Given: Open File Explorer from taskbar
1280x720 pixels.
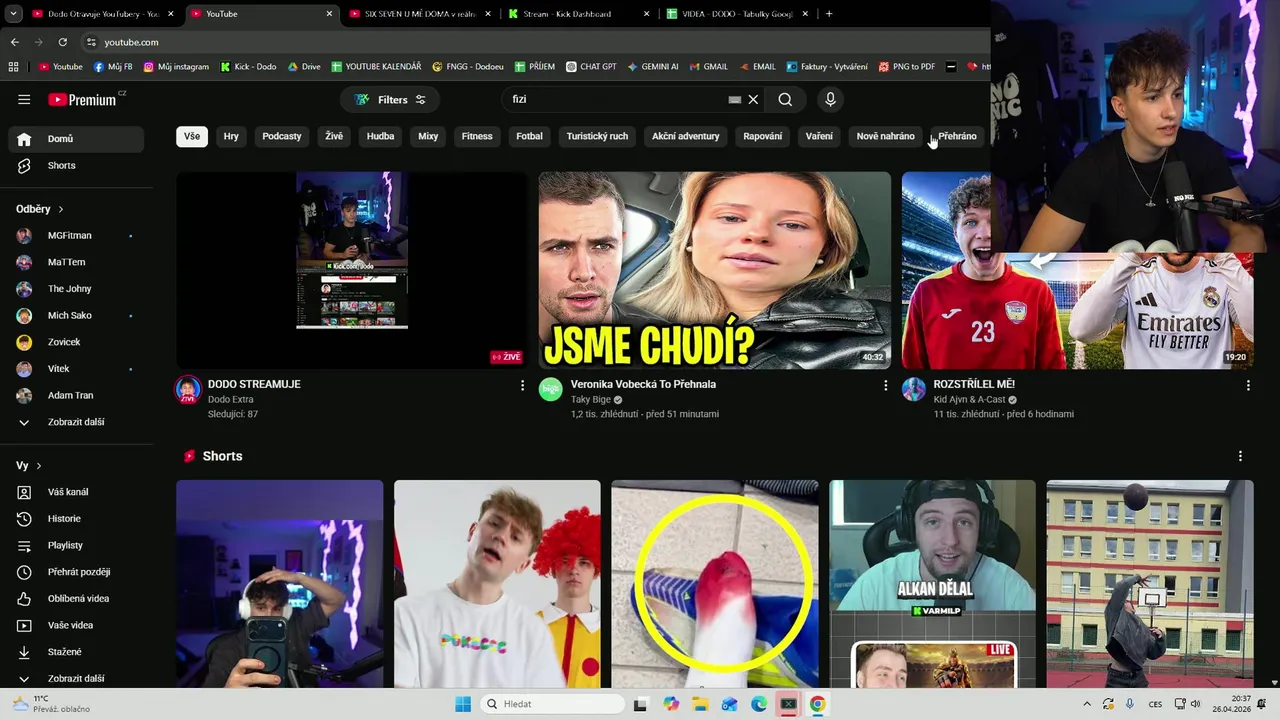Looking at the screenshot, I should pos(700,704).
